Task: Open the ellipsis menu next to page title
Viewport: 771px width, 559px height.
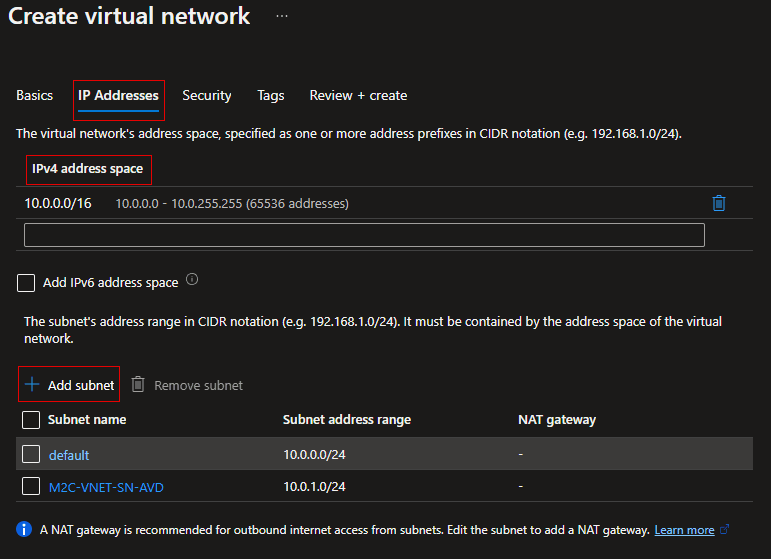Action: coord(282,17)
